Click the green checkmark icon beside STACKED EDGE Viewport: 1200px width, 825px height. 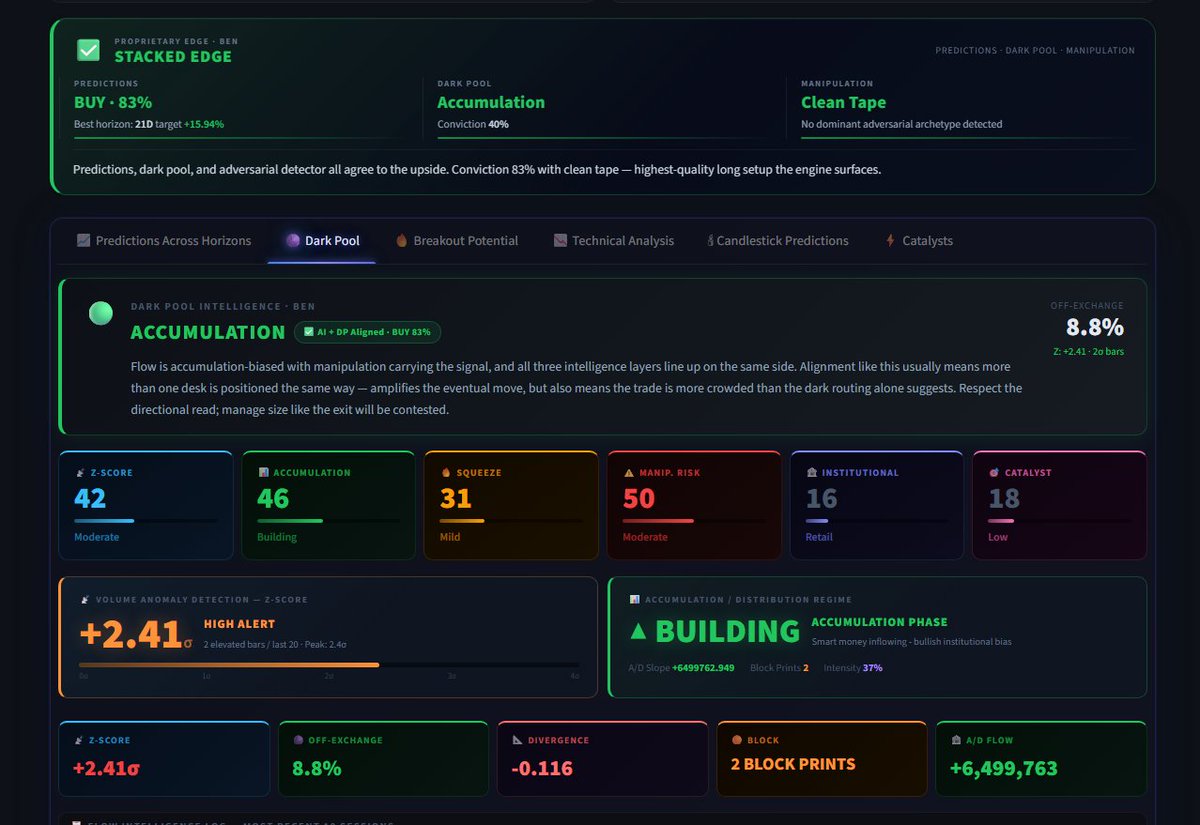coord(89,49)
